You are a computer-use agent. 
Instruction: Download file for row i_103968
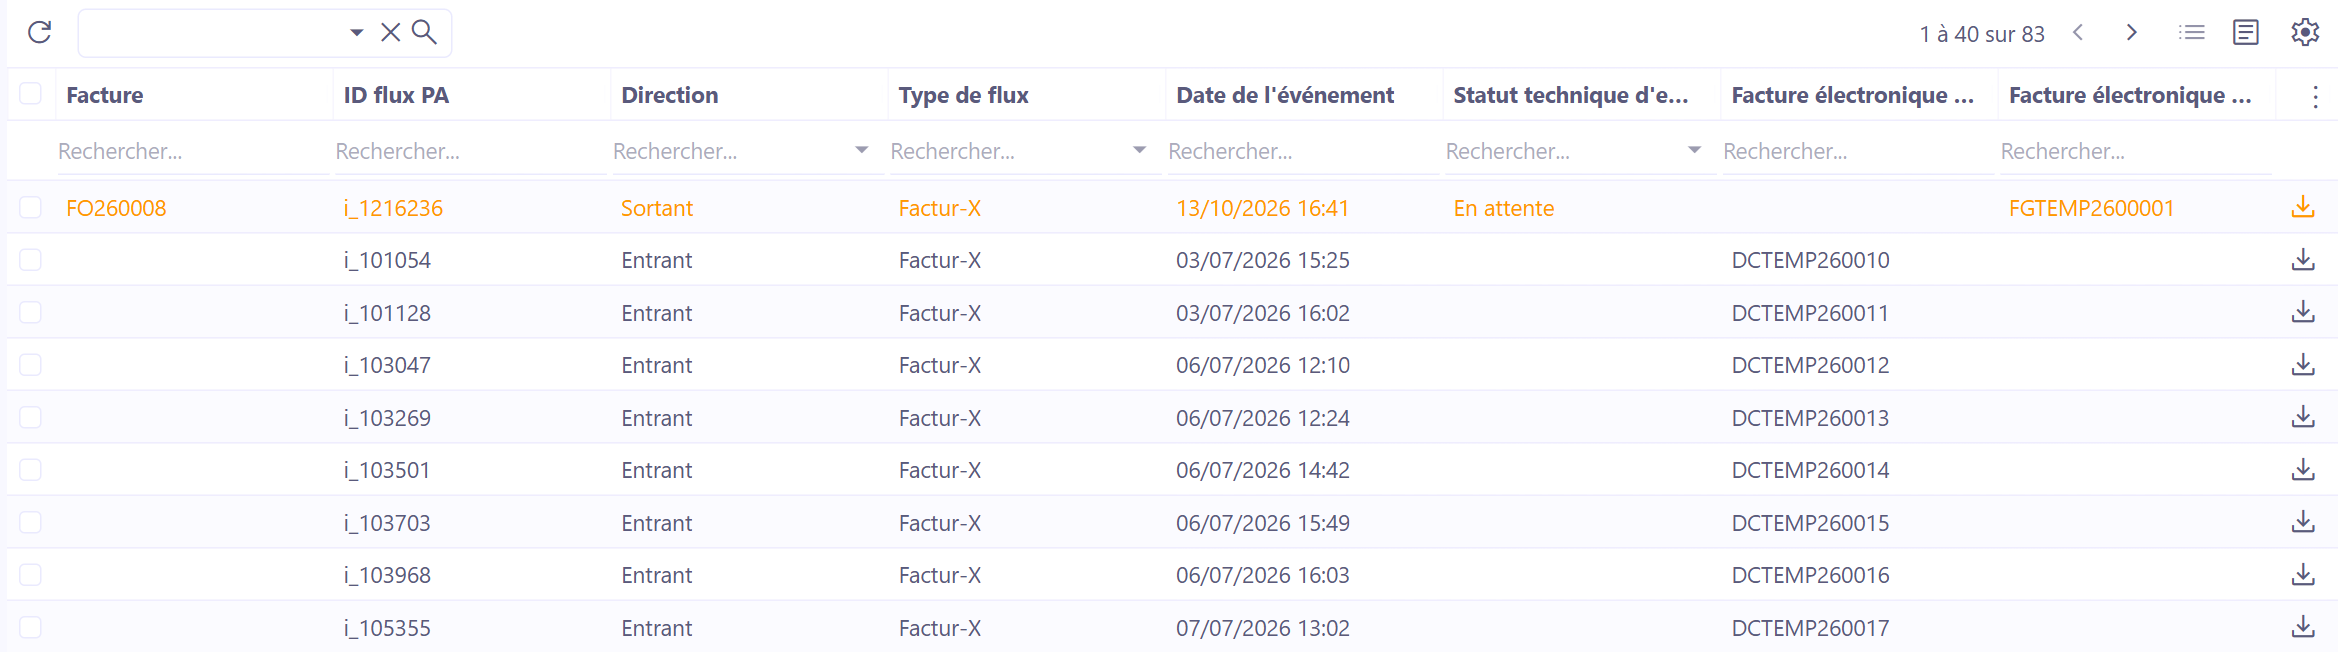pyautogui.click(x=2303, y=575)
